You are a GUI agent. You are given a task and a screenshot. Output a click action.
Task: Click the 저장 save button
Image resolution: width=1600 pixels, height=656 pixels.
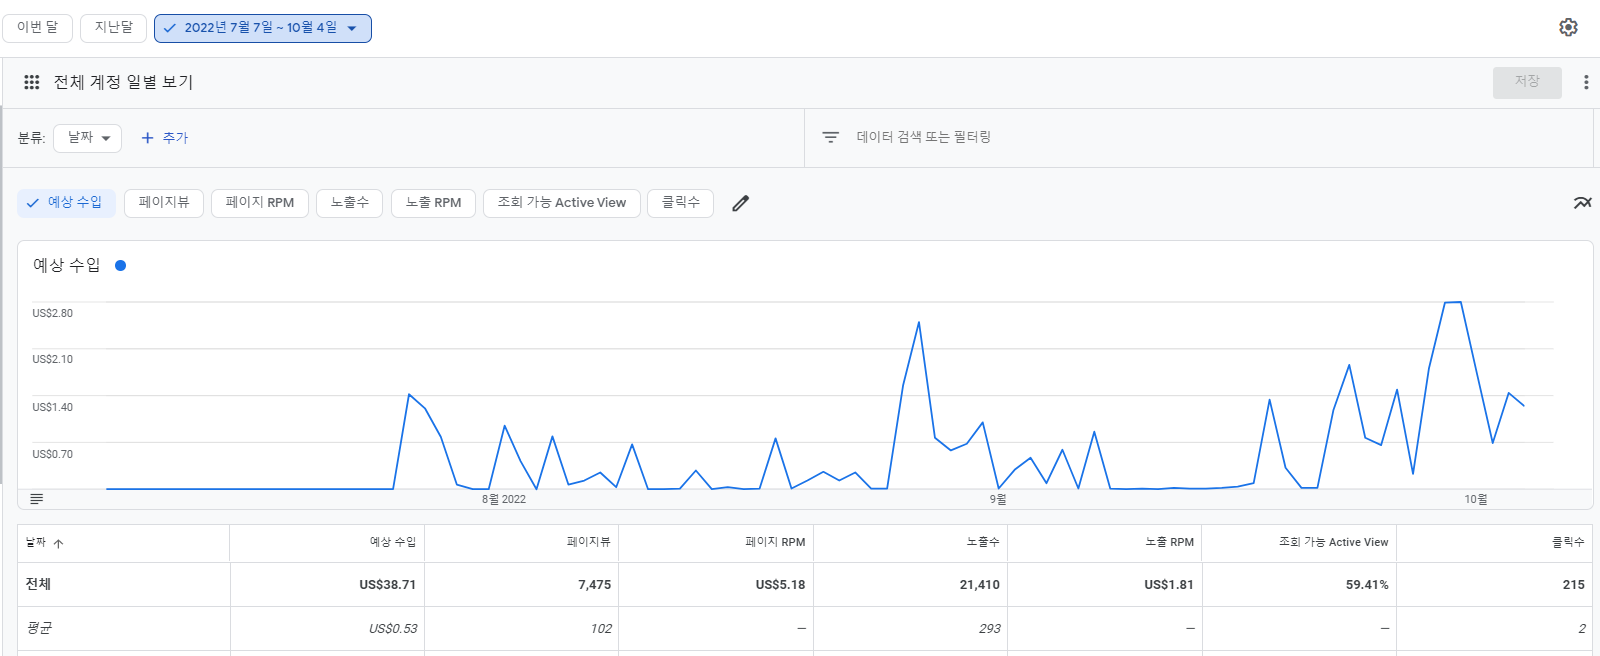(x=1527, y=82)
